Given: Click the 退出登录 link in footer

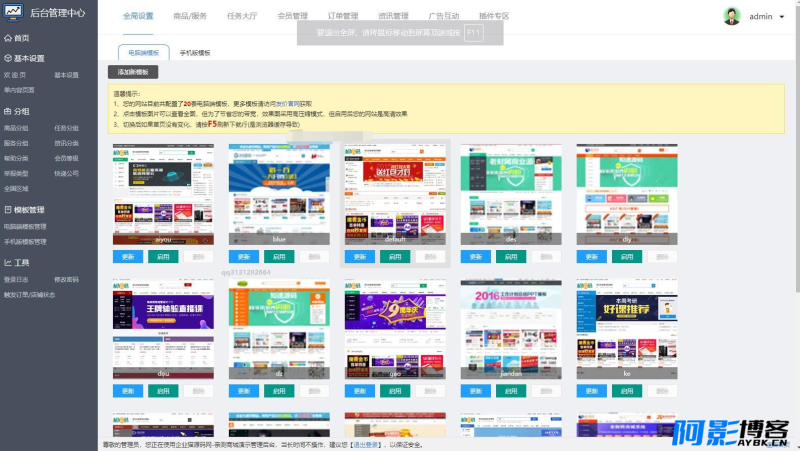Looking at the screenshot, I should [366, 445].
